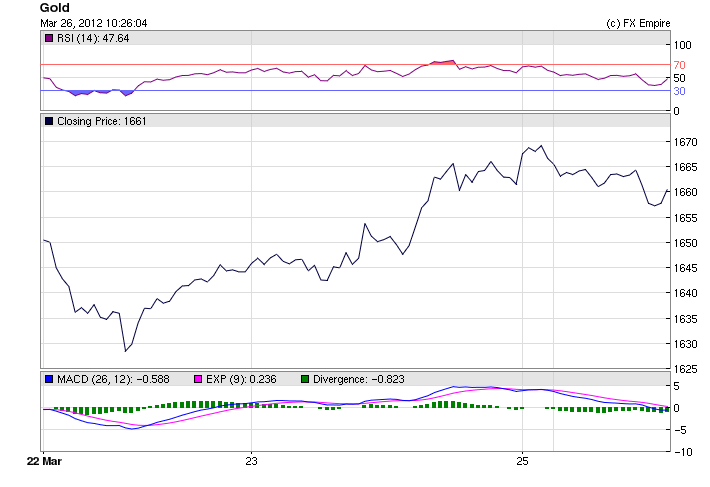Viewport: 710px width, 487px height.
Task: Click the MACD axis label -5
Action: click(680, 430)
